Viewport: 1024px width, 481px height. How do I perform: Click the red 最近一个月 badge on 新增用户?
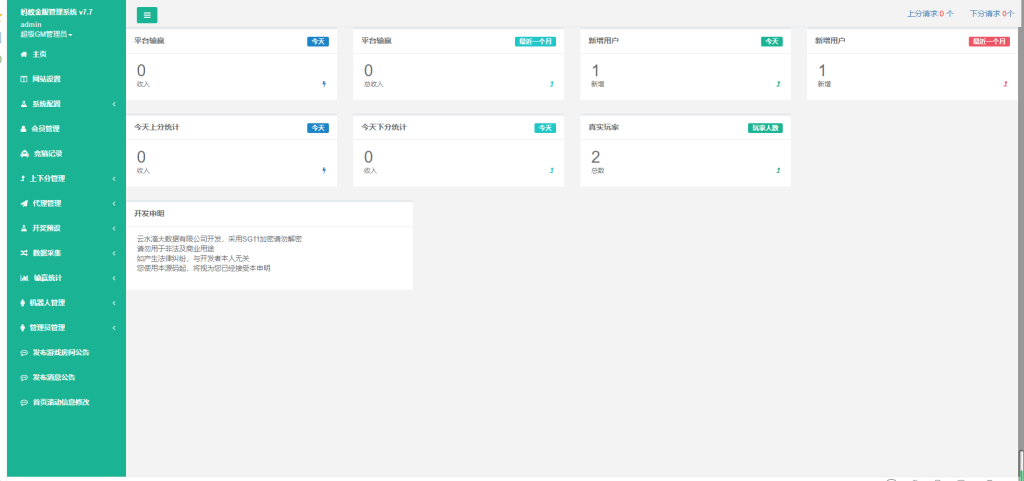tap(989, 42)
